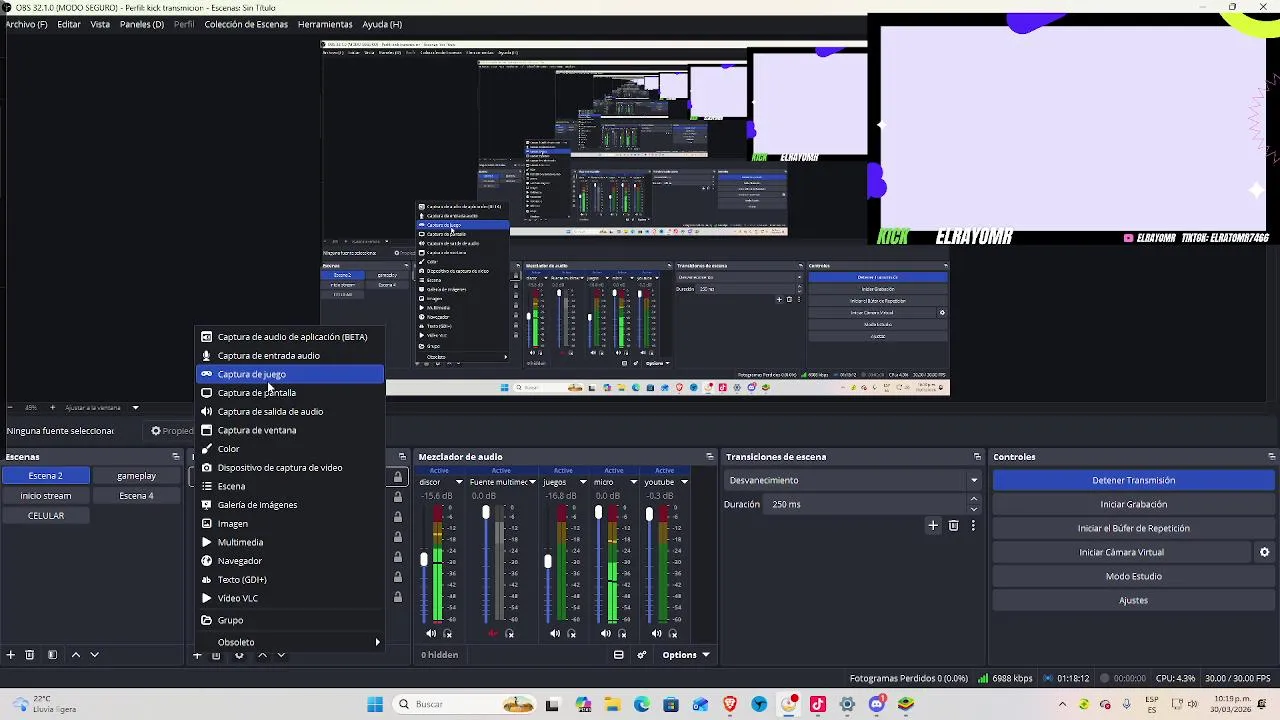Image resolution: width=1280 pixels, height=720 pixels.
Task: Open Discord from taskbar
Action: click(x=877, y=704)
